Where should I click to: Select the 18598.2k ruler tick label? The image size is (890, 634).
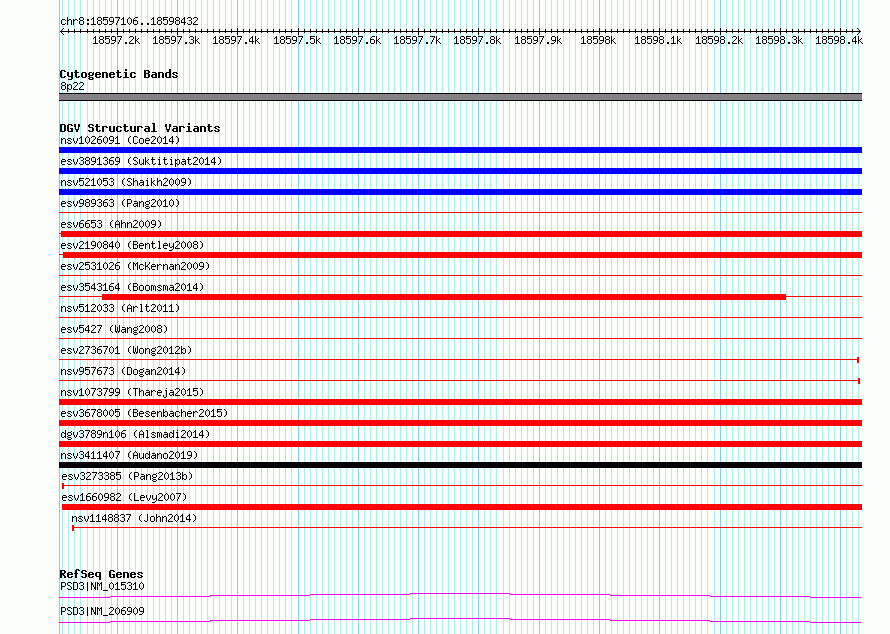coord(719,40)
